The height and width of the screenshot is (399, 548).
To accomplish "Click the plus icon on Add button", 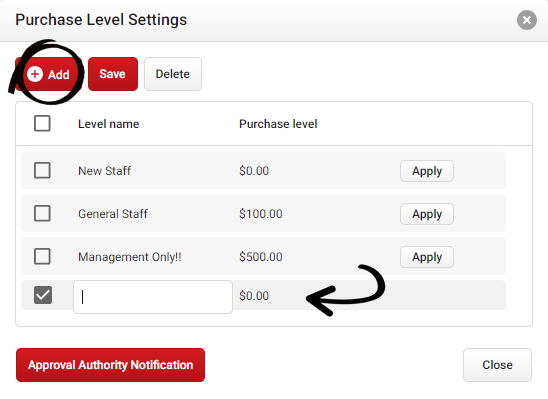I will click(35, 74).
